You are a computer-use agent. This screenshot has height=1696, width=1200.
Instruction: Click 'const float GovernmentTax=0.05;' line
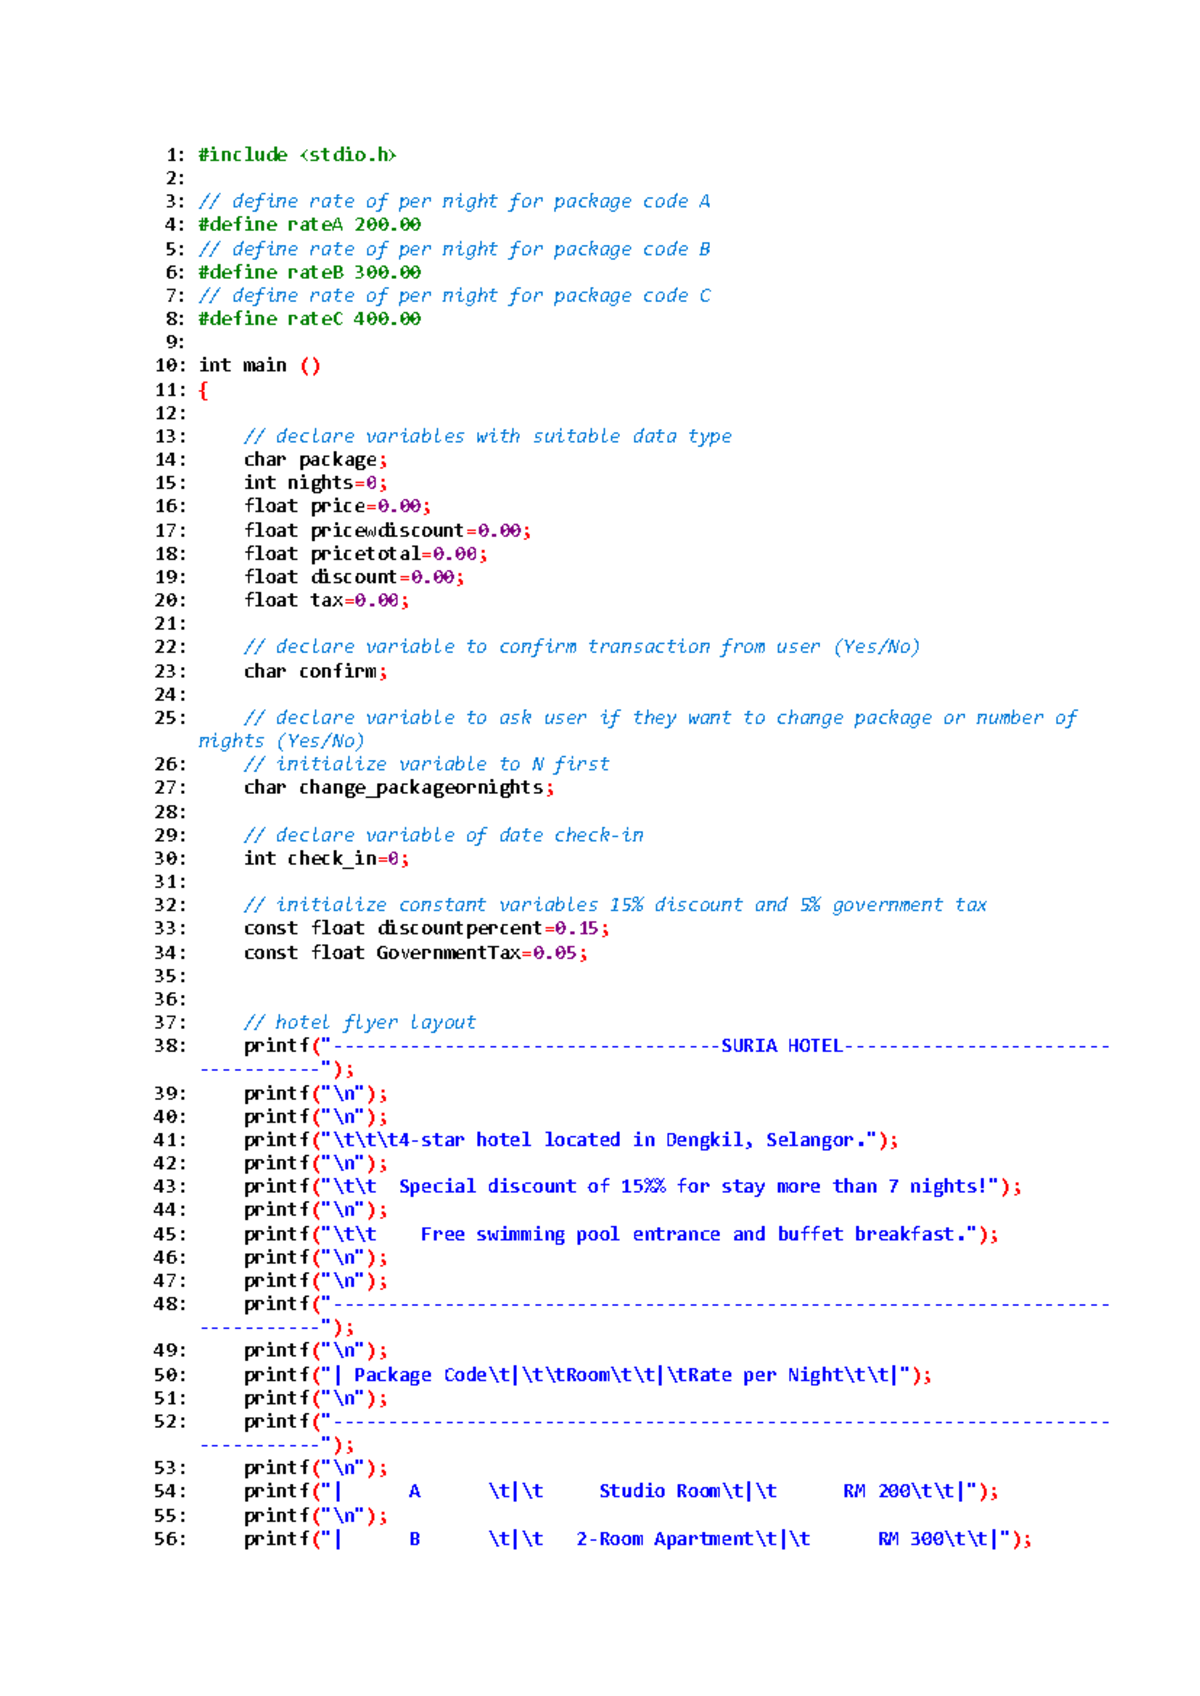tap(415, 953)
